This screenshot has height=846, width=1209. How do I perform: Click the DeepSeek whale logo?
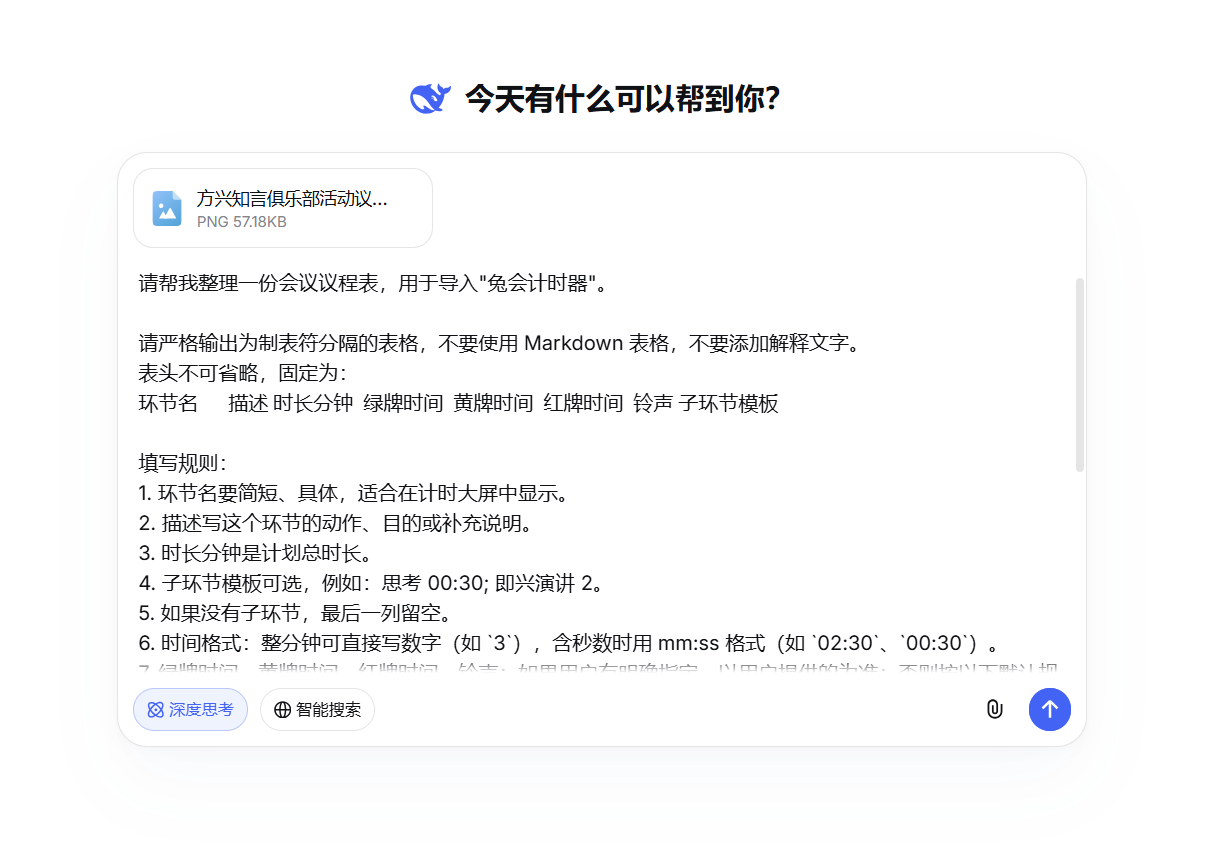[431, 98]
